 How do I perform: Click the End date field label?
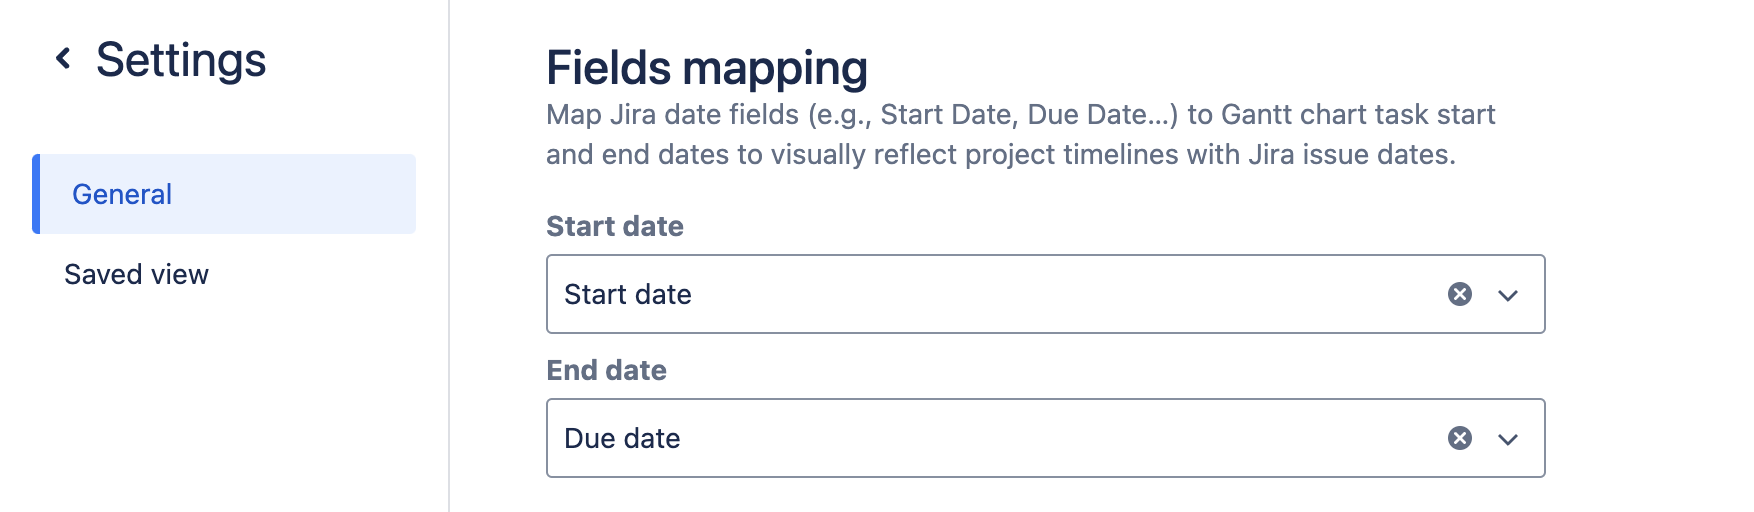click(x=606, y=370)
